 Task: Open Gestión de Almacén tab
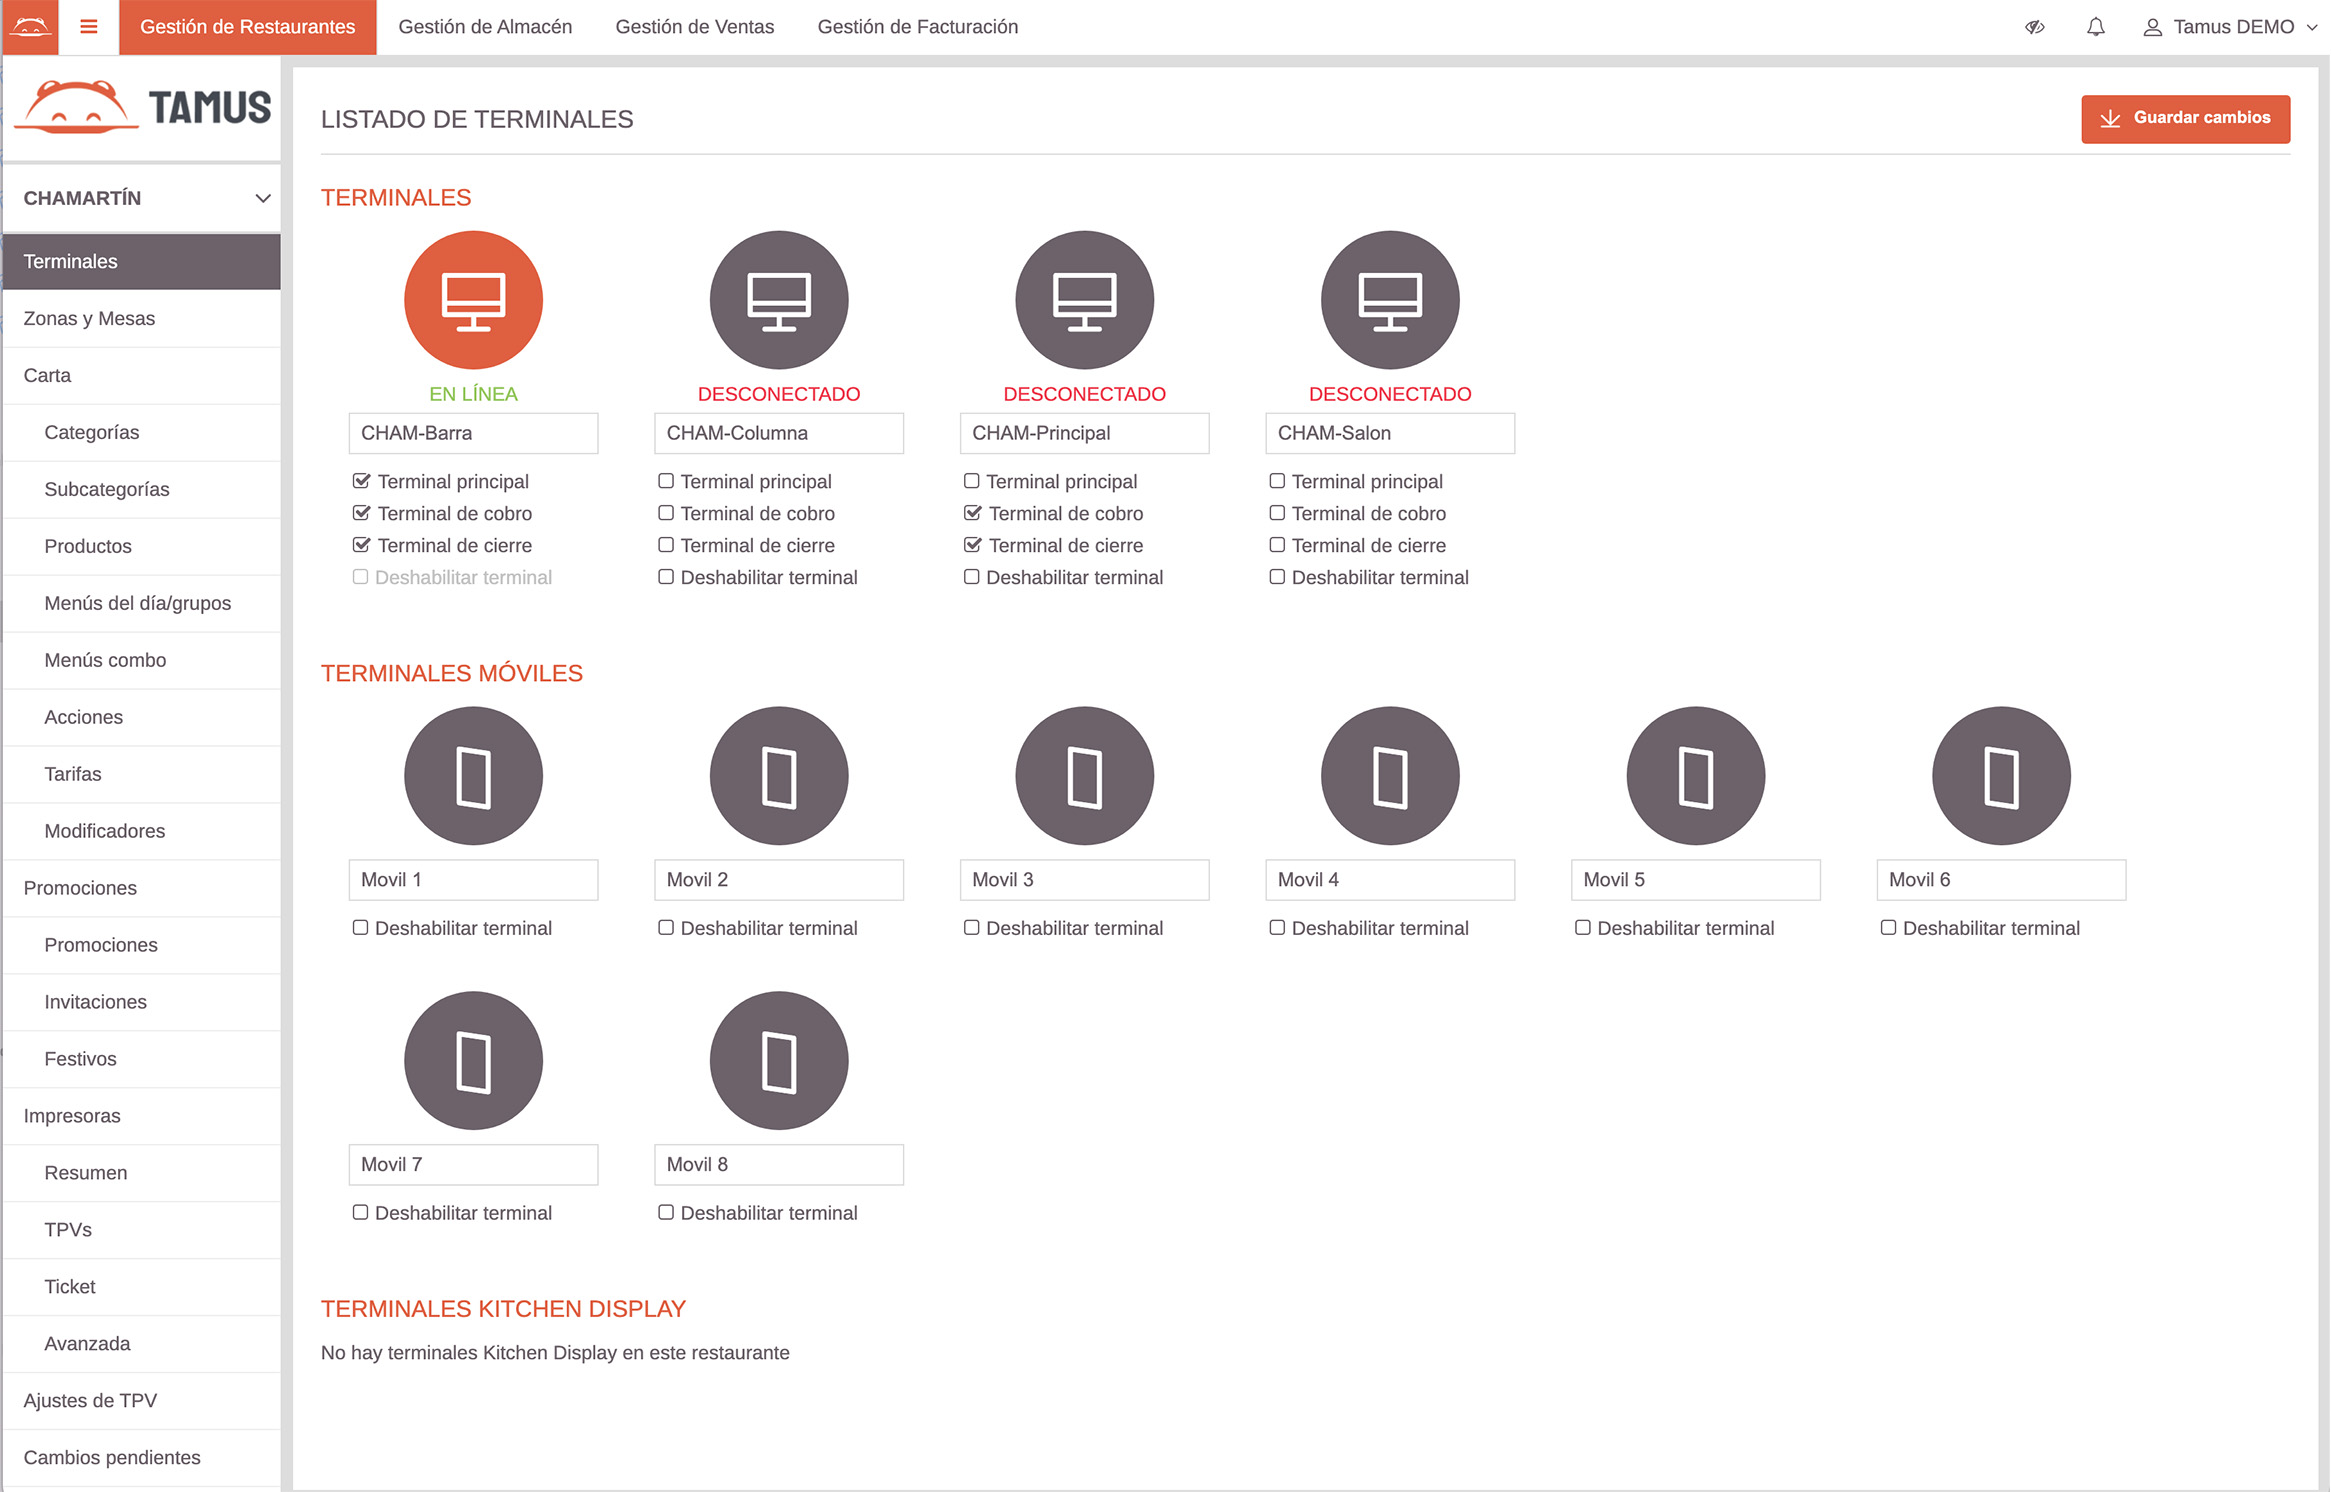pos(485,27)
